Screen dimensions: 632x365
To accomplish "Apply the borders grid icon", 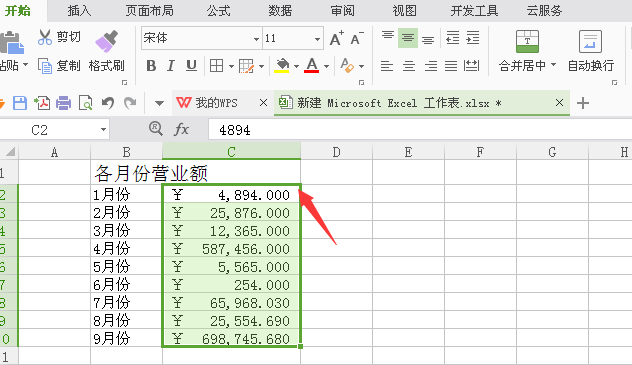I will tap(216, 66).
